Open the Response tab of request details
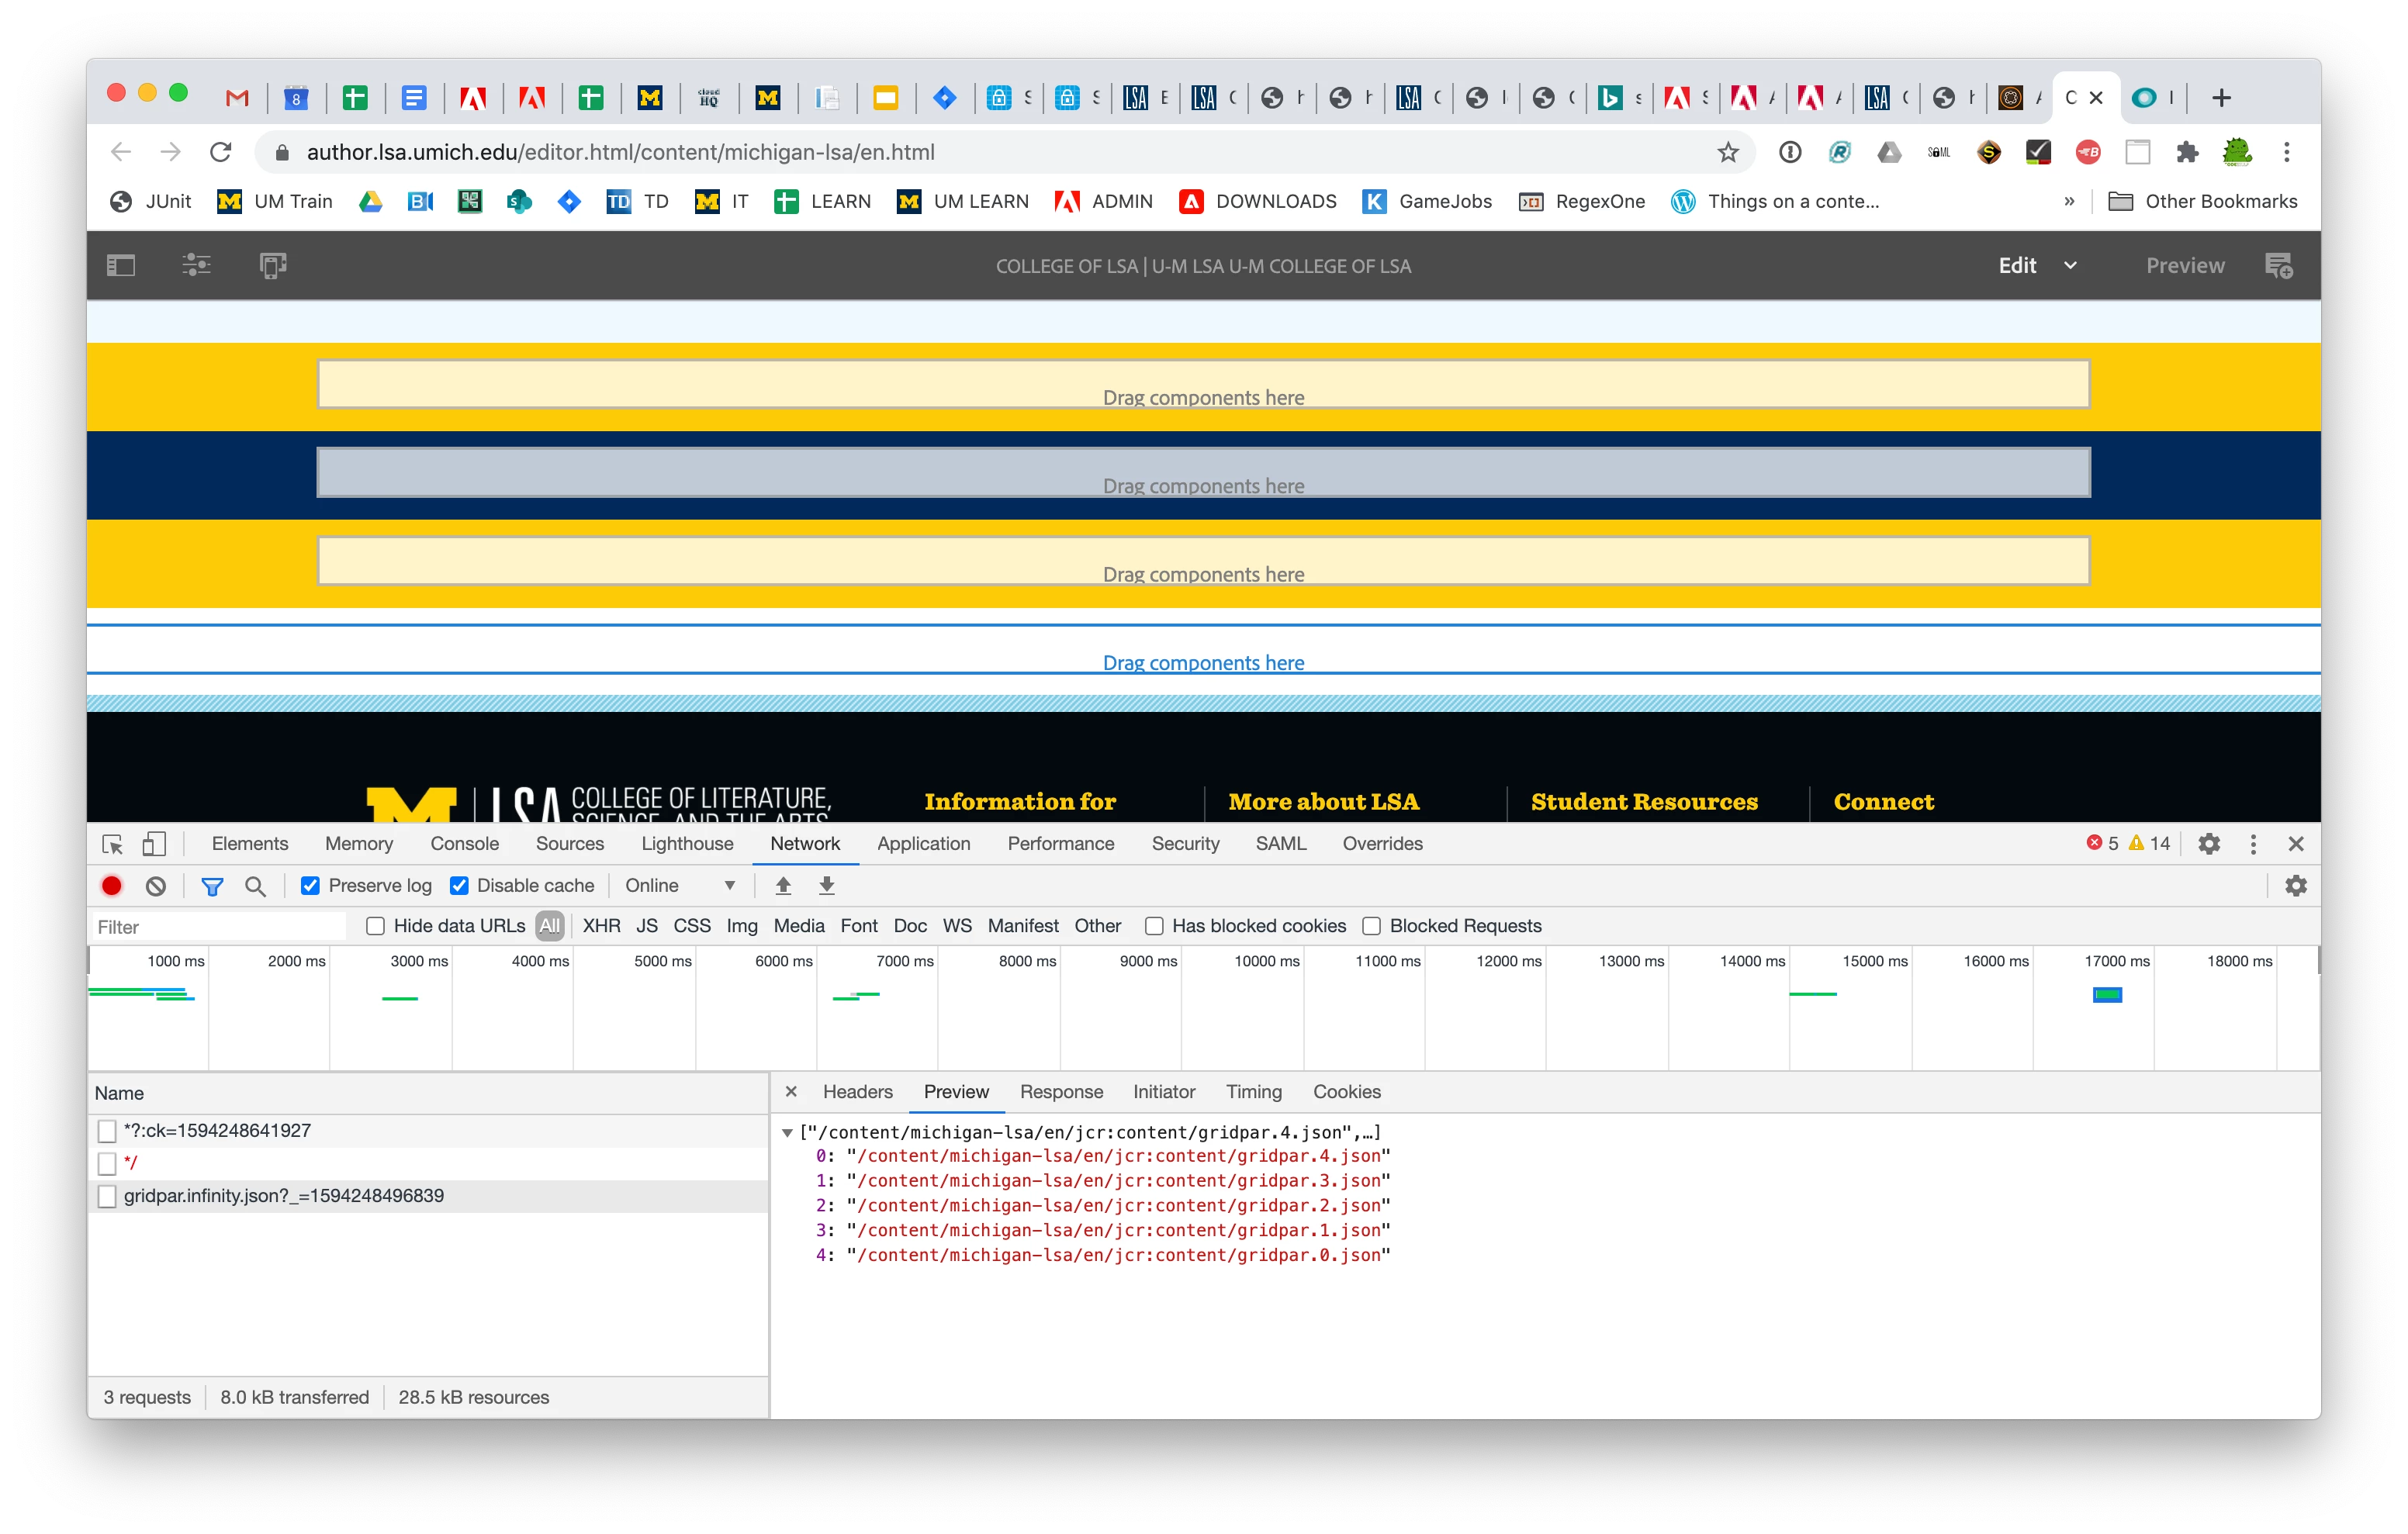The height and width of the screenshot is (1534, 2408). click(x=1061, y=1091)
